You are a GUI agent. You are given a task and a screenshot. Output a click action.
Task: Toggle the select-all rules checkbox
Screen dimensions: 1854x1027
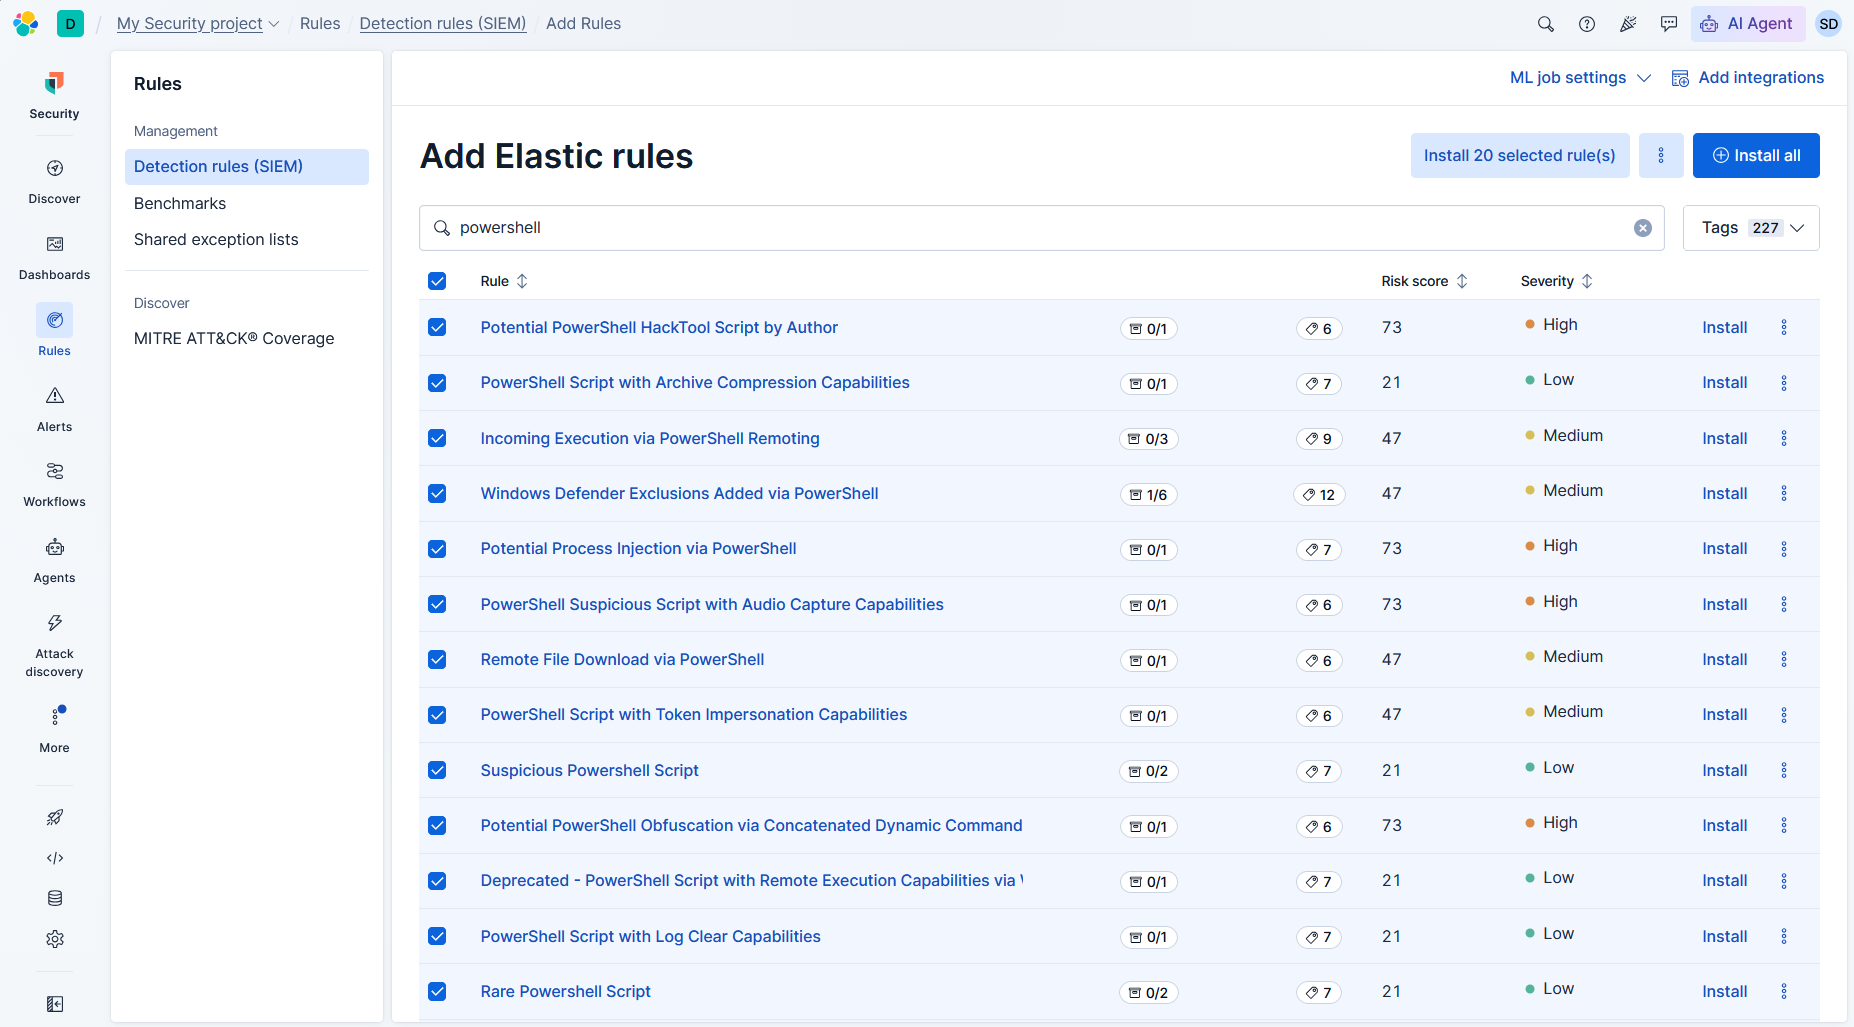pyautogui.click(x=437, y=281)
